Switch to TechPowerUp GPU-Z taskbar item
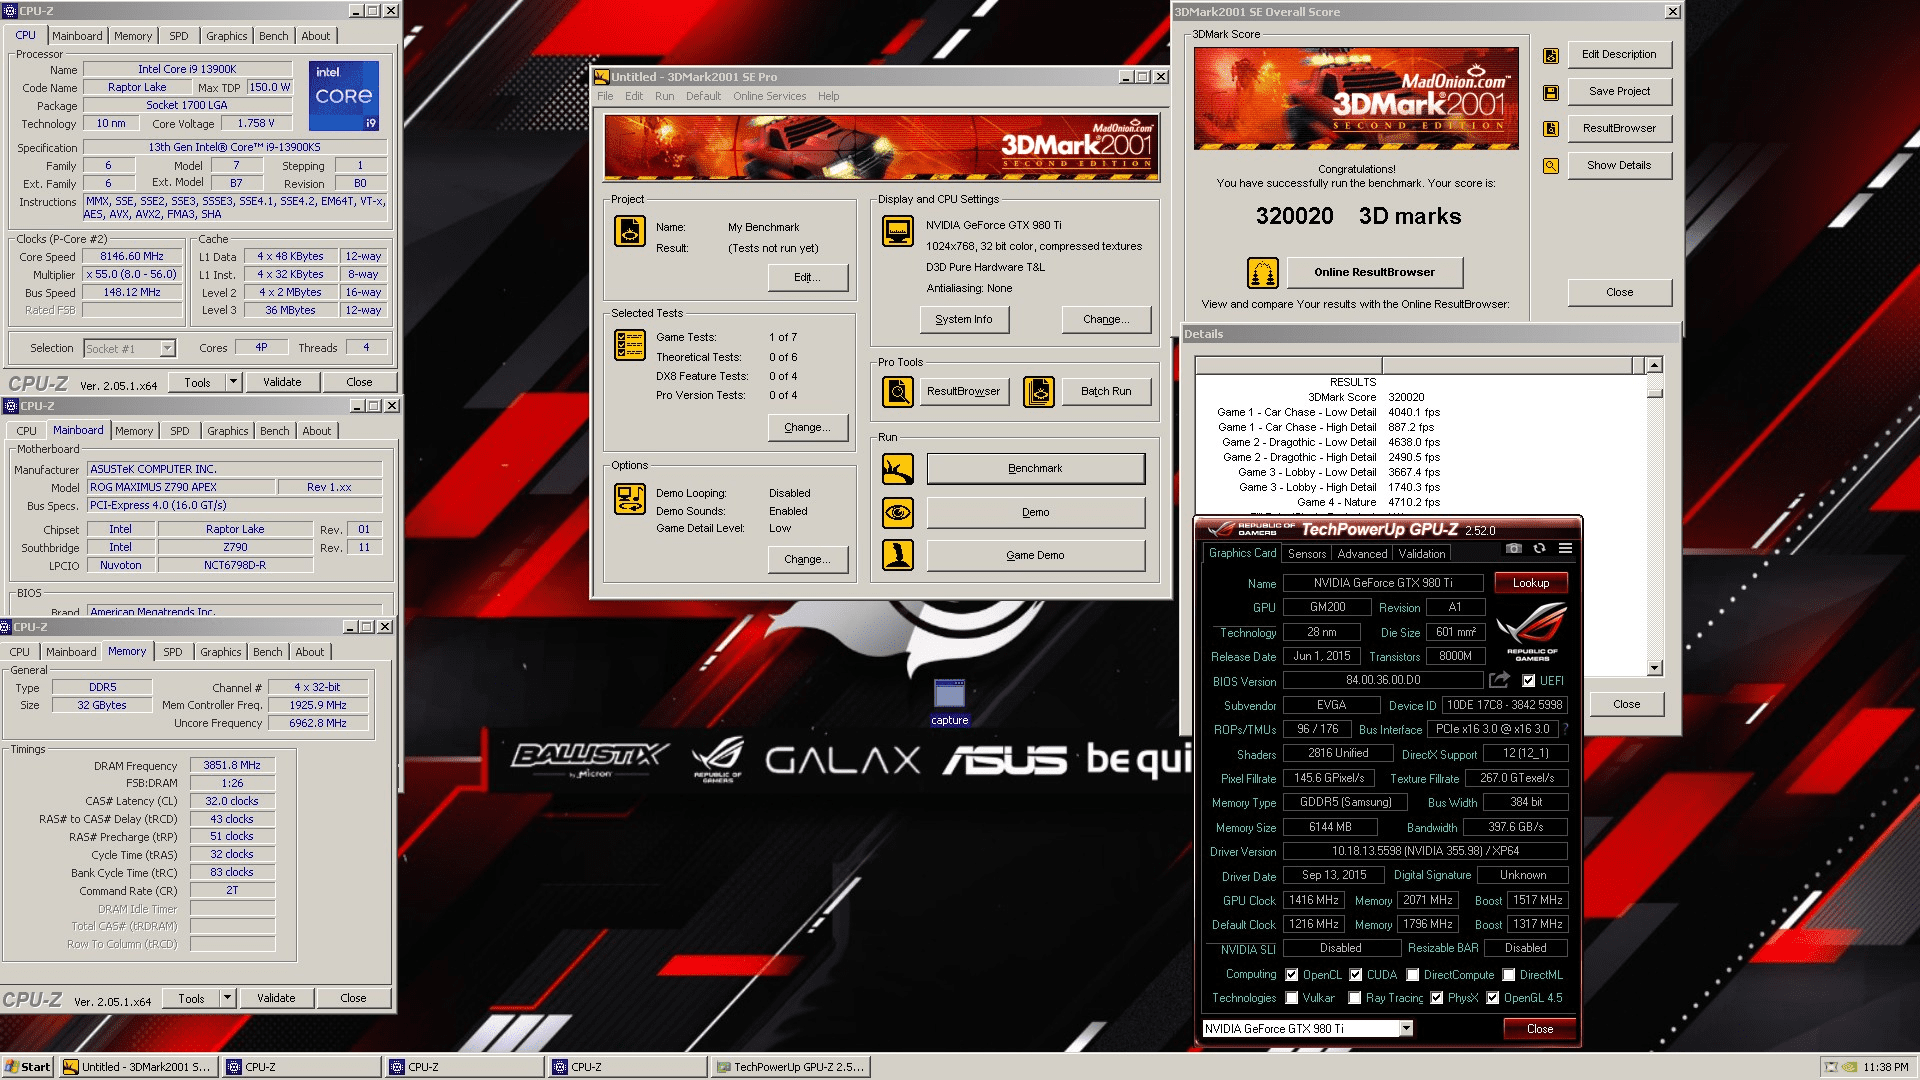 pos(791,1067)
